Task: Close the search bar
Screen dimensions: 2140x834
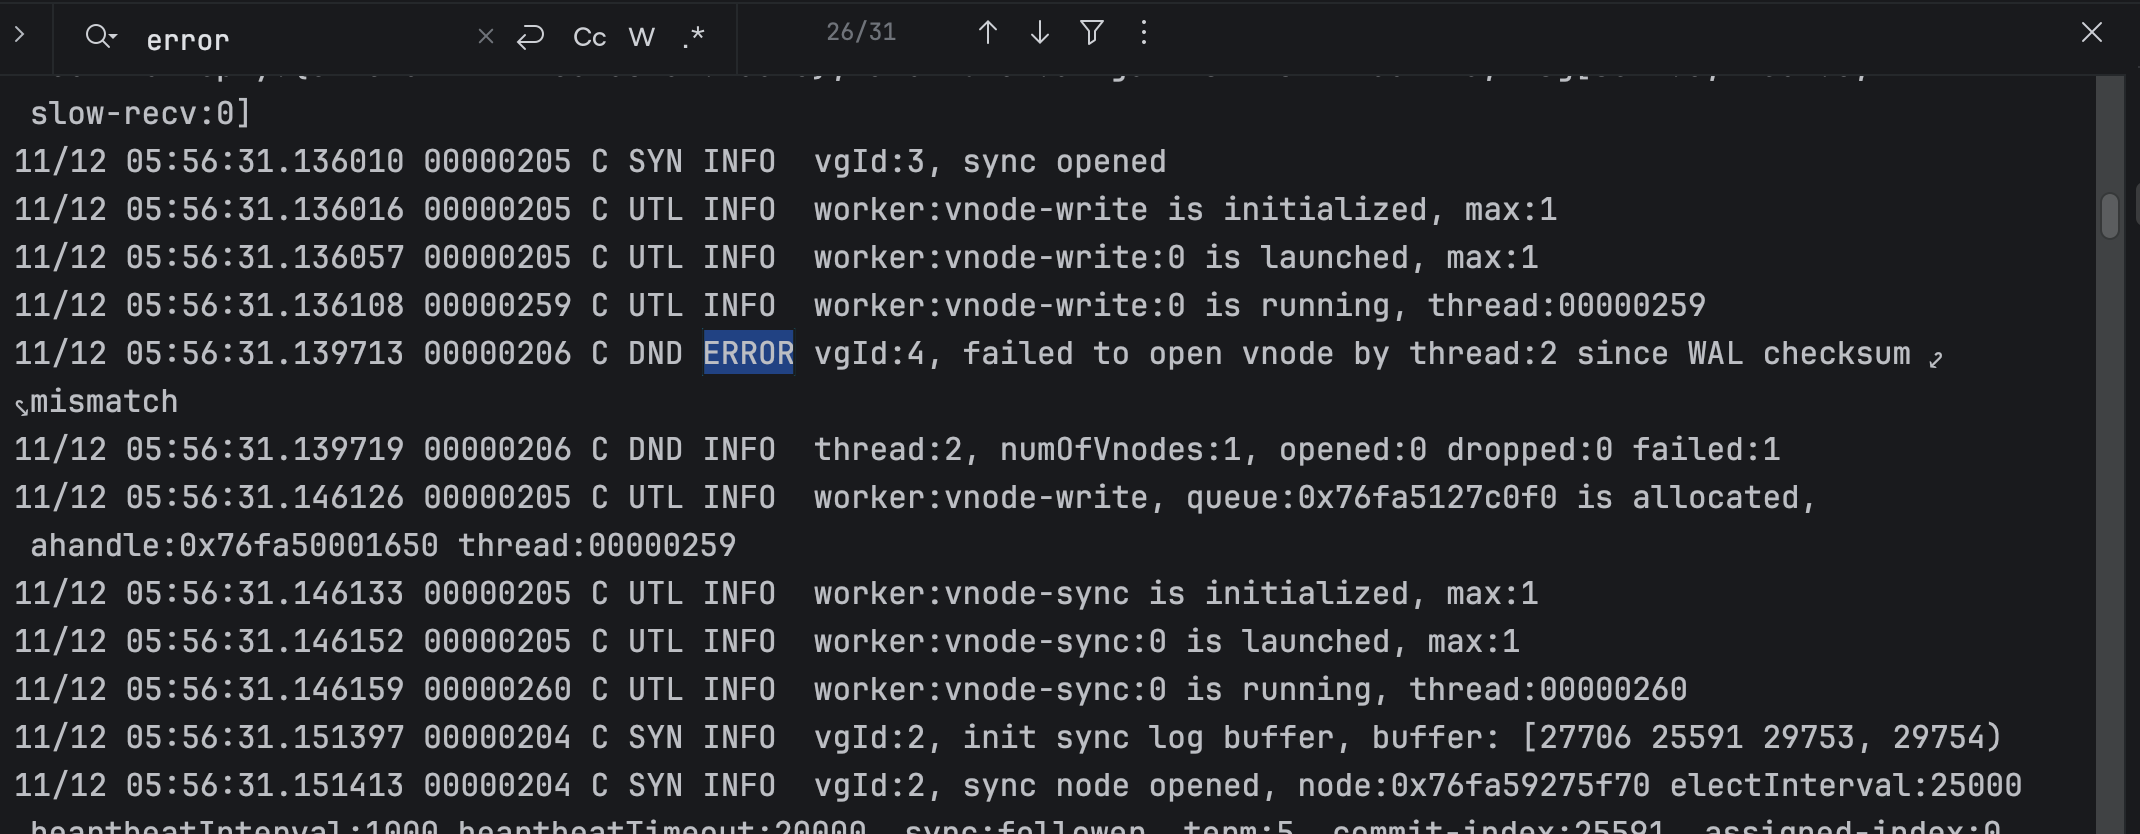Action: (2092, 33)
